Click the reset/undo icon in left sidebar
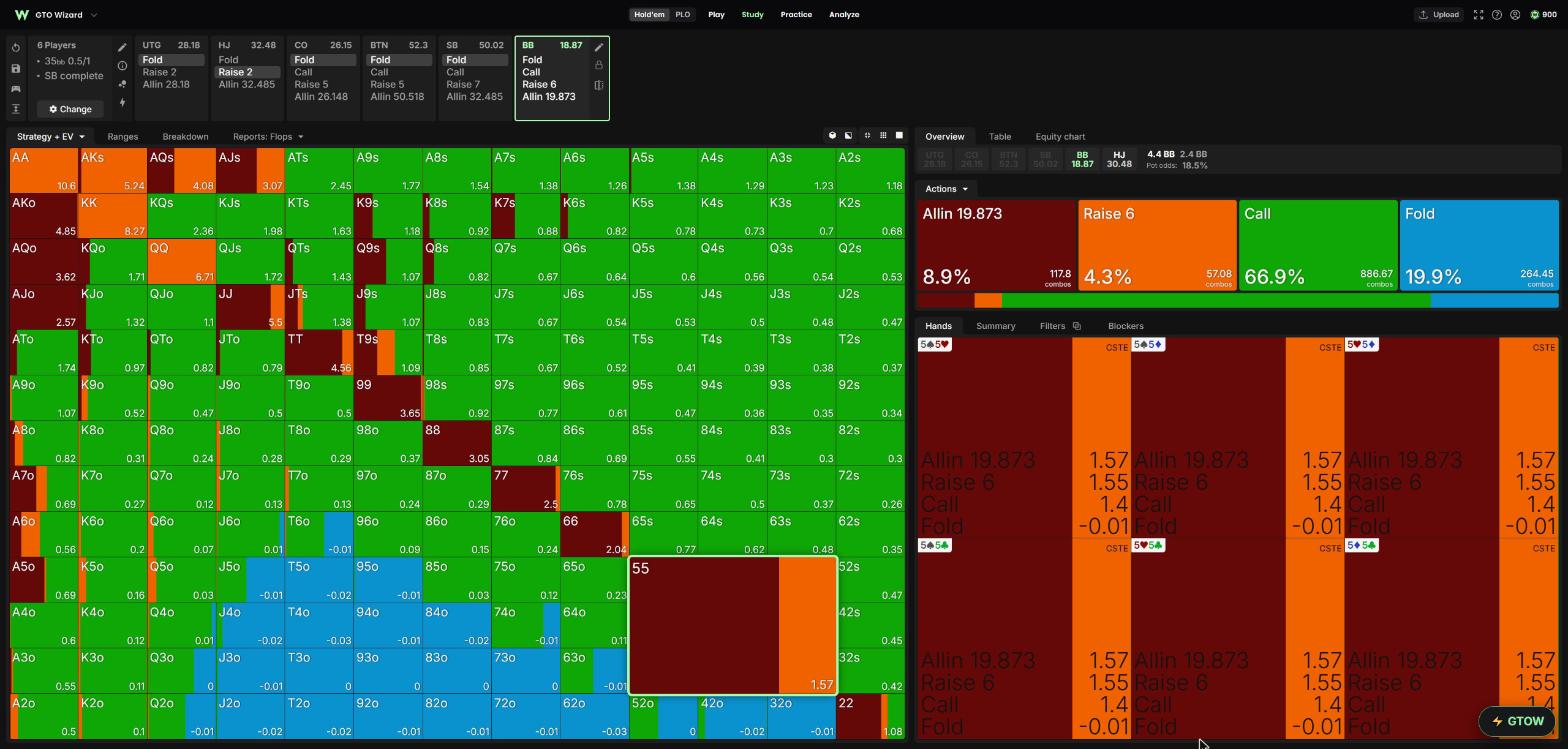 pyautogui.click(x=16, y=48)
